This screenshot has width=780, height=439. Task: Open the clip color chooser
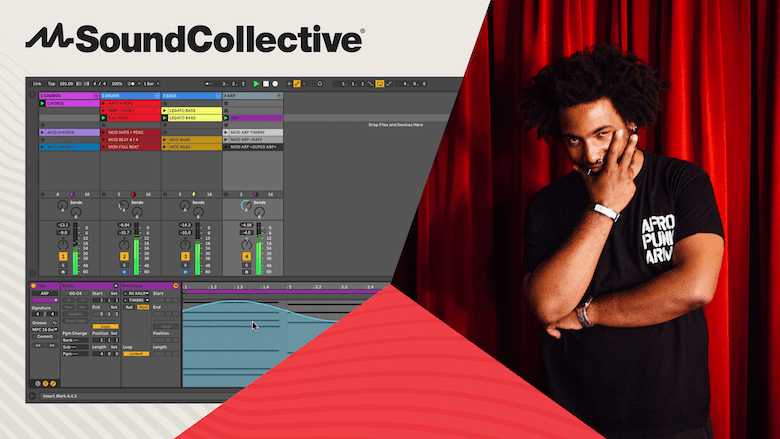pos(45,300)
